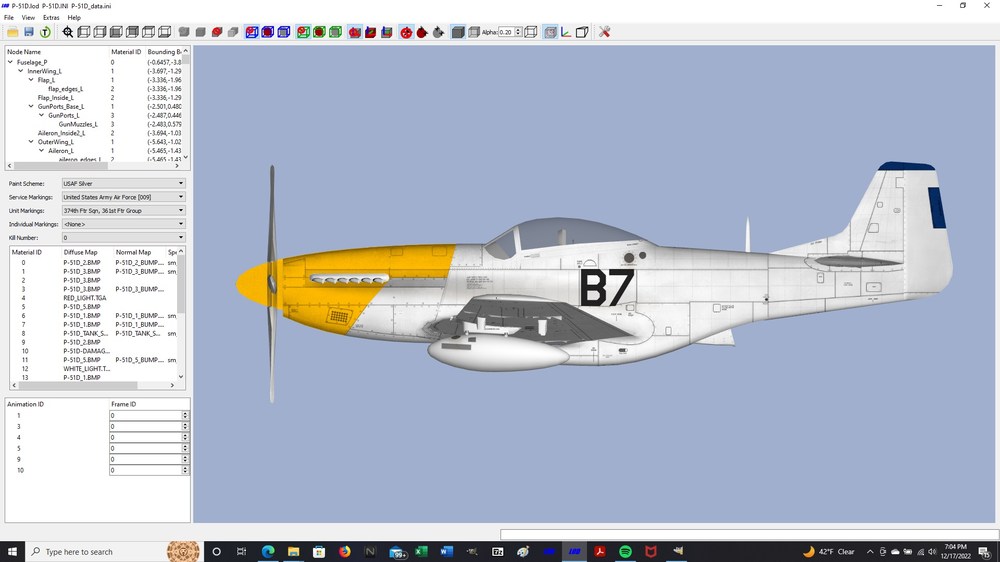Select the blue-framed gray cube icon
1000x562 pixels.
(x=284, y=32)
